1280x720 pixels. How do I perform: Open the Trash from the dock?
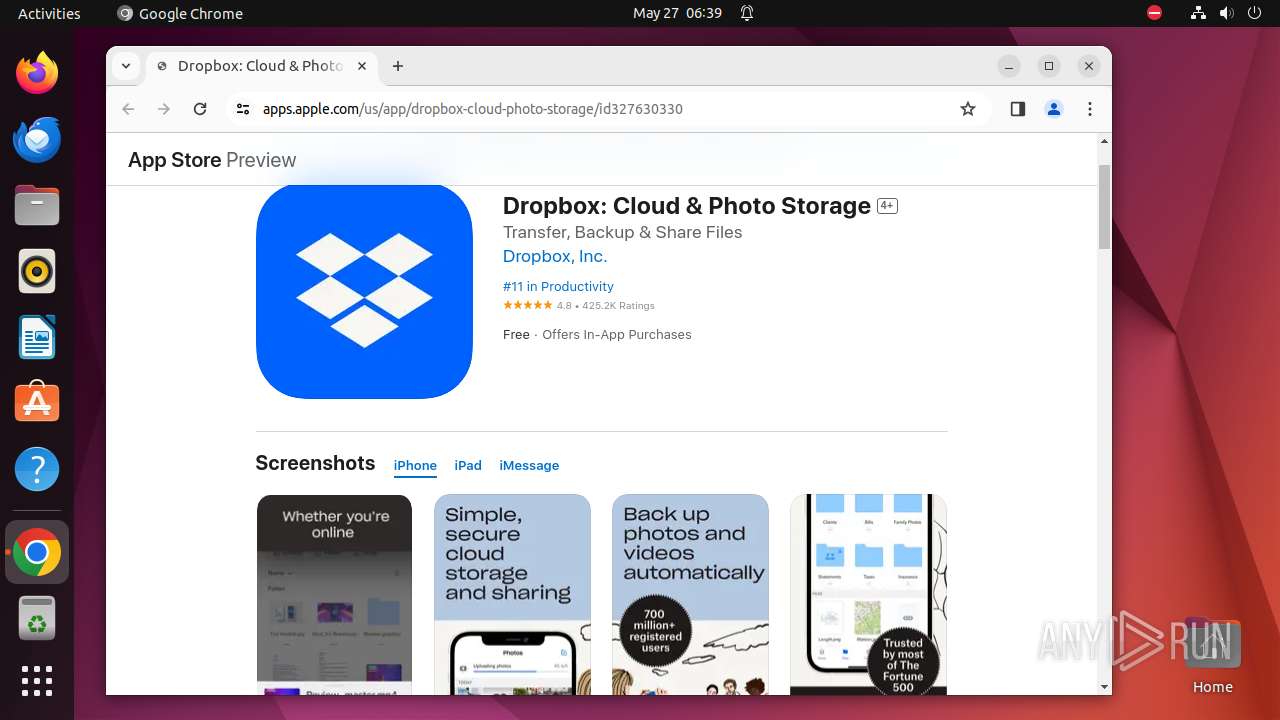pos(37,618)
